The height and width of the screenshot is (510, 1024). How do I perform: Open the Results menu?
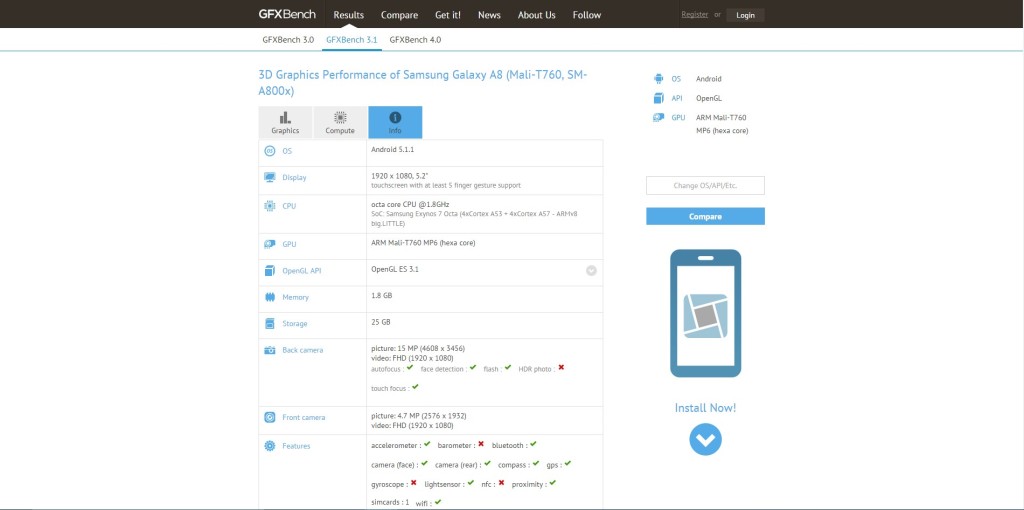349,15
